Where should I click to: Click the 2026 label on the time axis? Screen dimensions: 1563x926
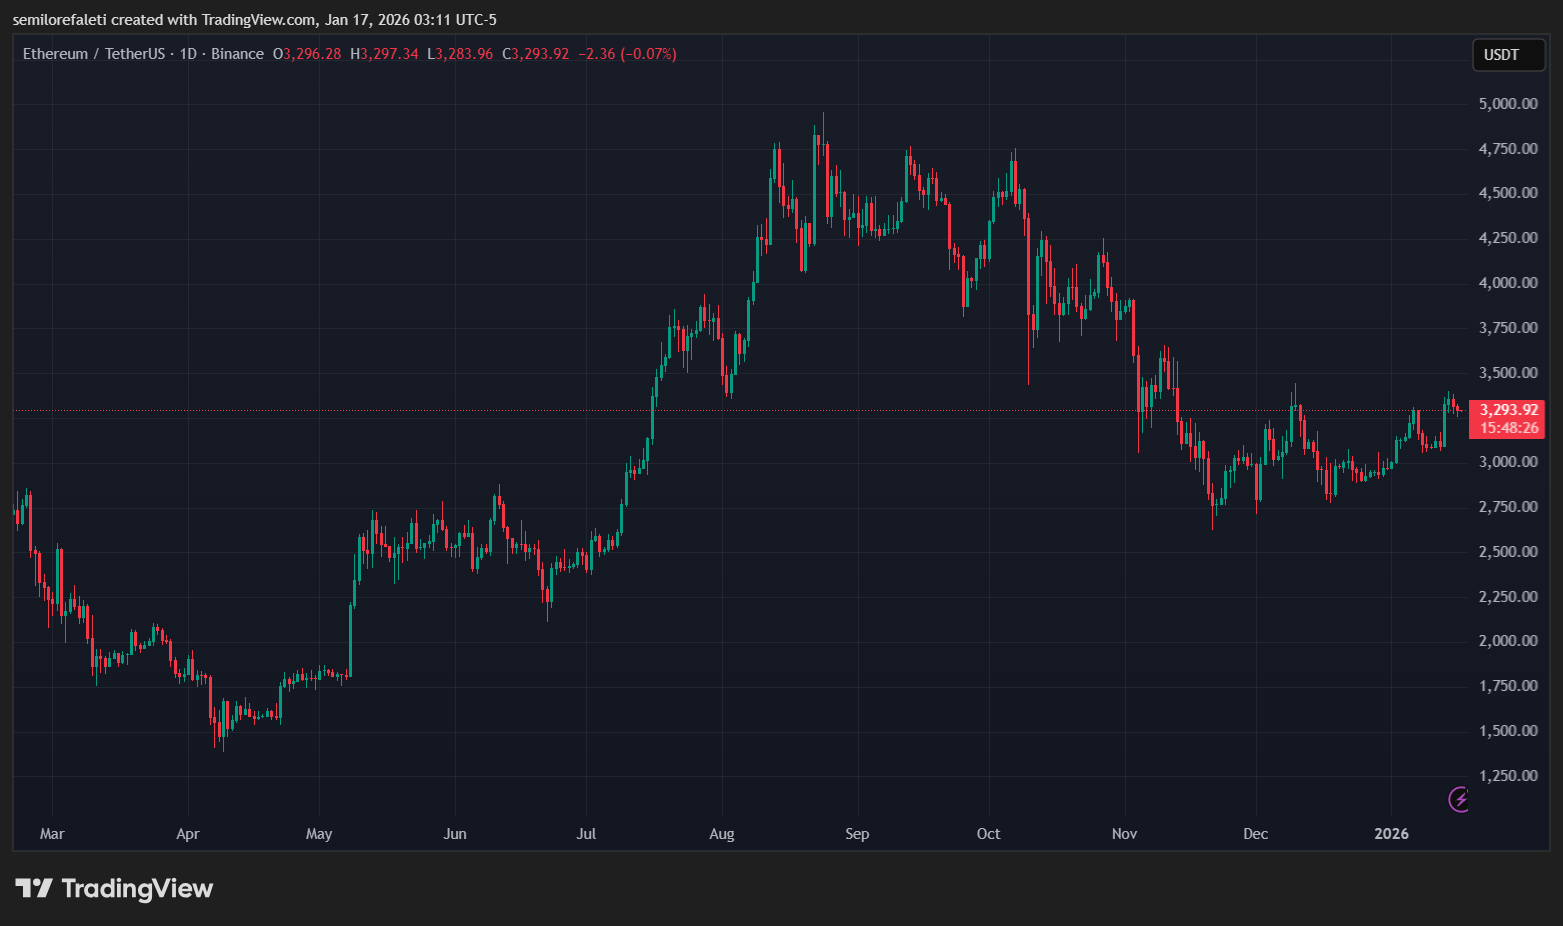(x=1393, y=833)
